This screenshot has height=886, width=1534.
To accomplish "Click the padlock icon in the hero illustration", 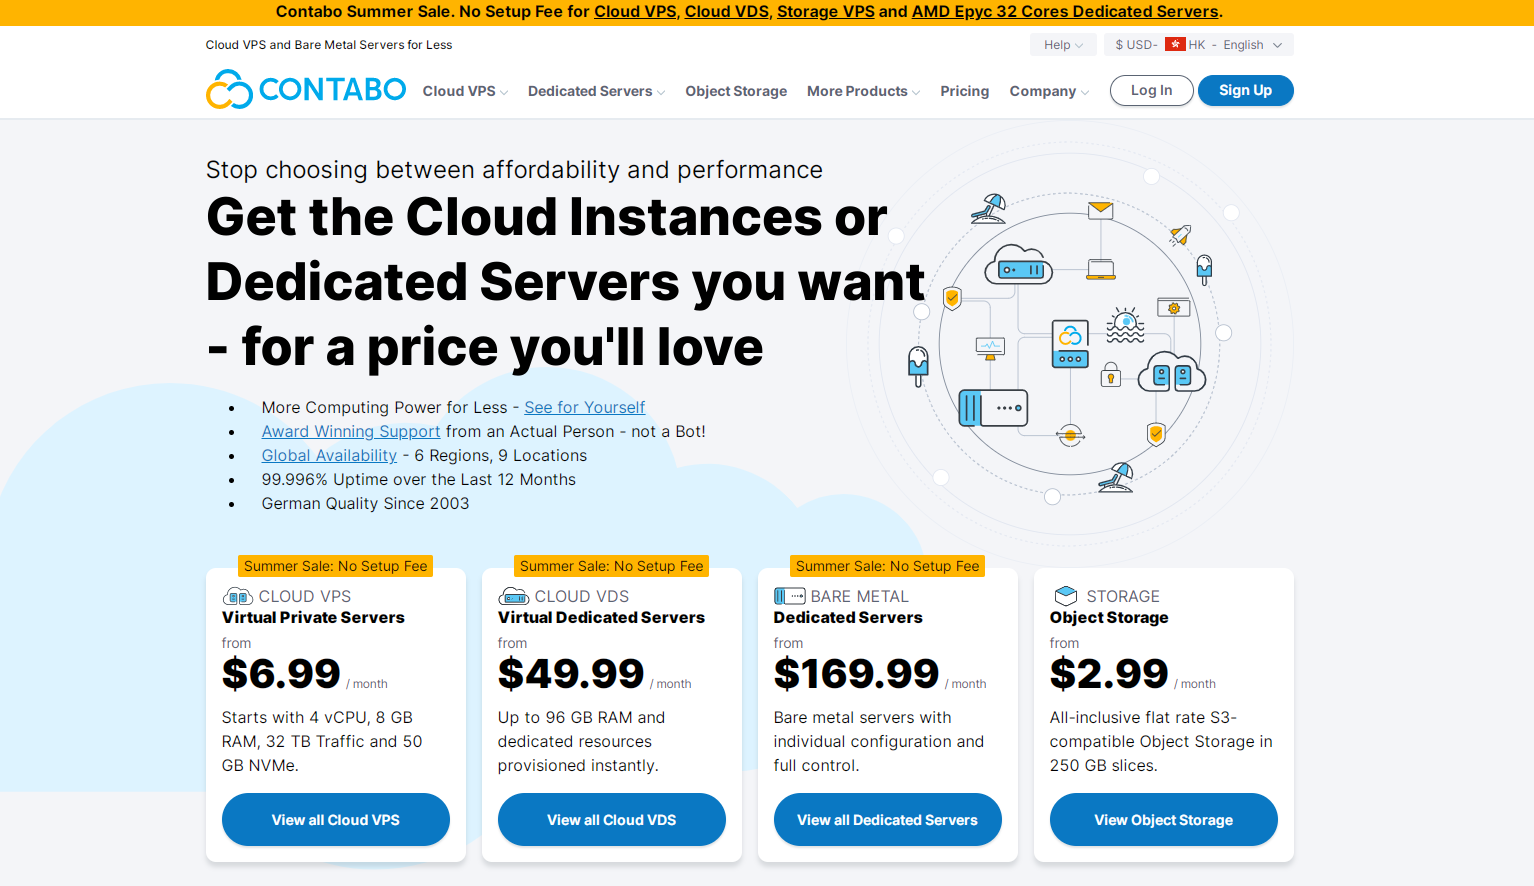I will (x=1110, y=375).
